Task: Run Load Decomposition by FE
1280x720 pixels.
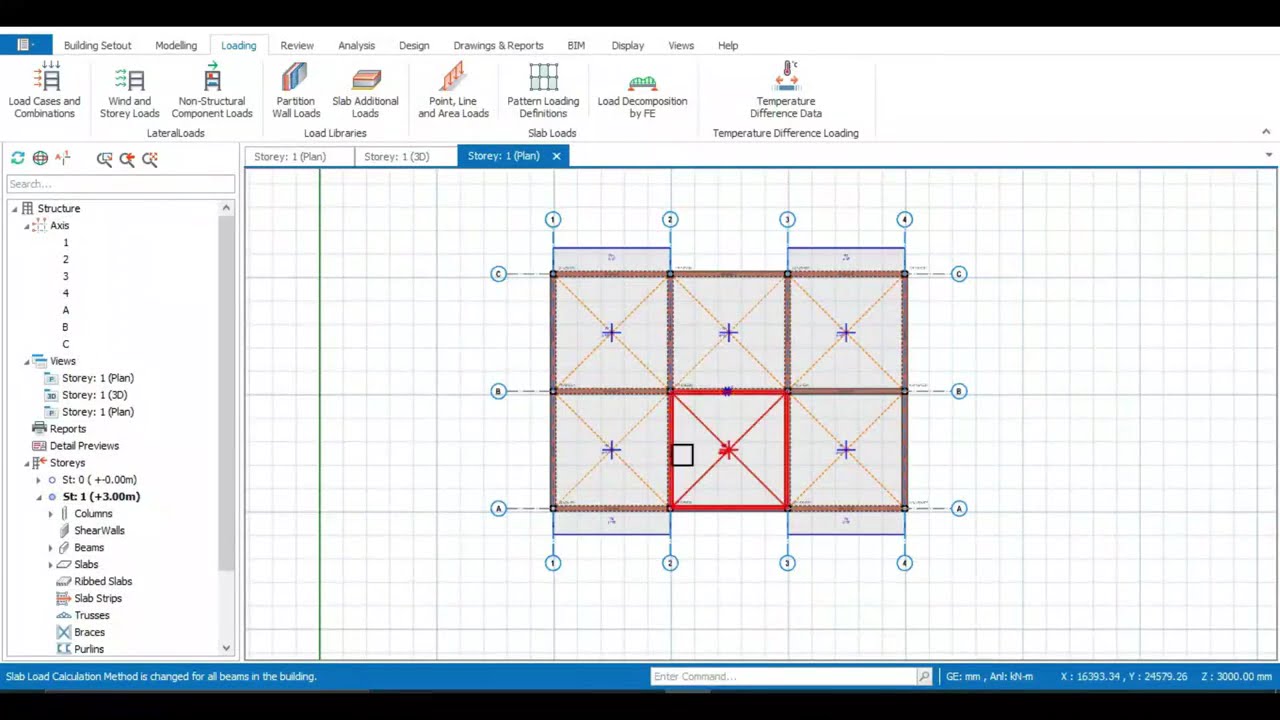Action: pos(642,91)
